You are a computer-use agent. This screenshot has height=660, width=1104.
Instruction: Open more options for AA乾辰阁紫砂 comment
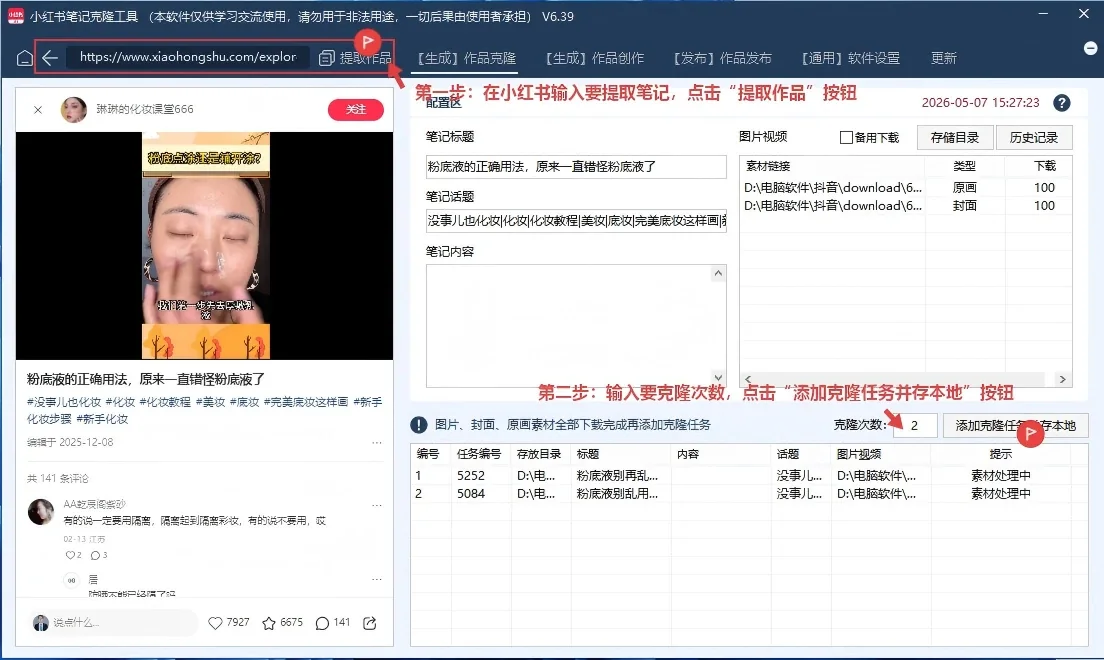click(377, 505)
